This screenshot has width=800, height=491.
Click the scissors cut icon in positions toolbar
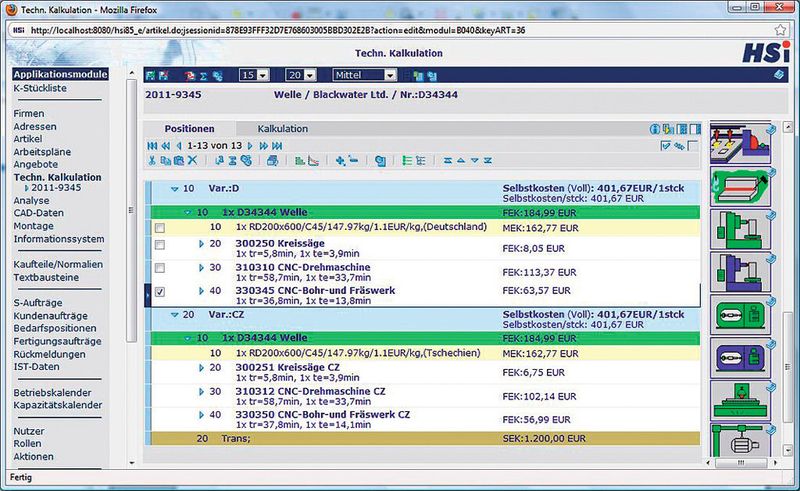coord(152,160)
